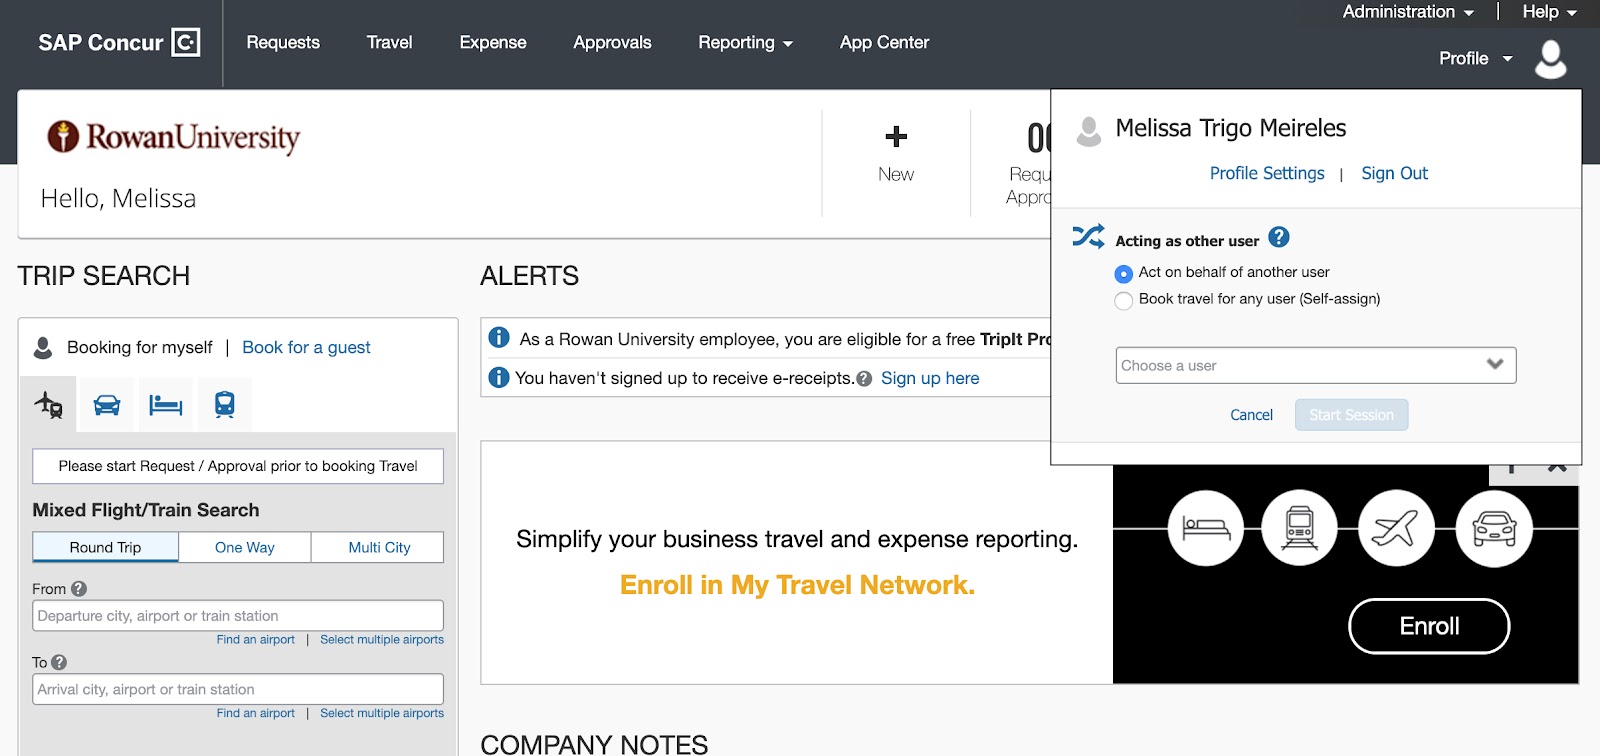
Task: Click the airplane circle icon in banner
Action: point(1396,528)
